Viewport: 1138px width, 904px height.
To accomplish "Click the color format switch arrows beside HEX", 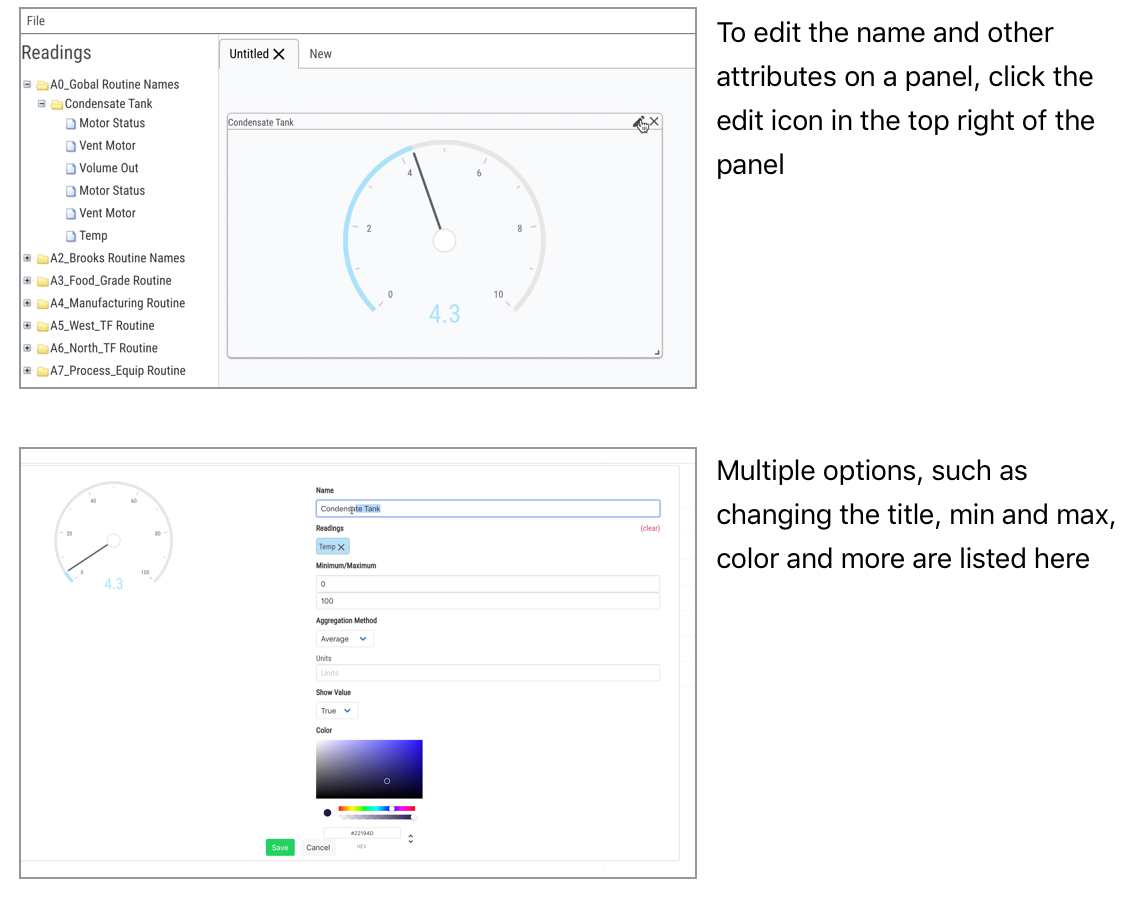I will pos(411,838).
